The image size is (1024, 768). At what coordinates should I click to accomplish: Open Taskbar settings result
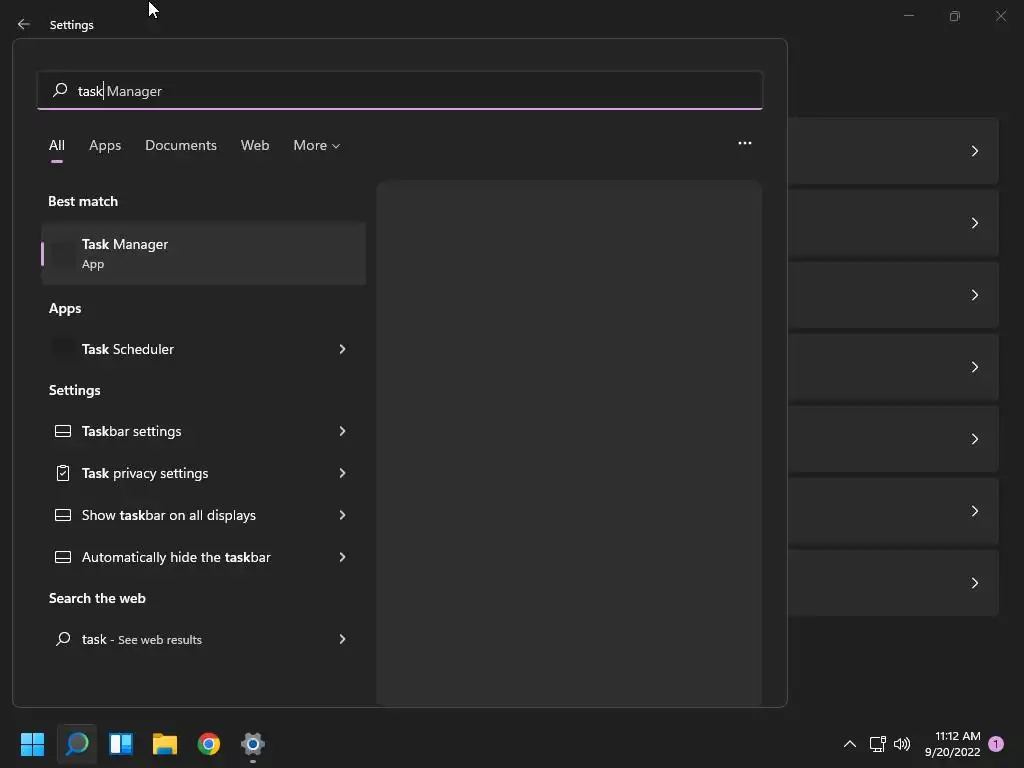click(204, 431)
